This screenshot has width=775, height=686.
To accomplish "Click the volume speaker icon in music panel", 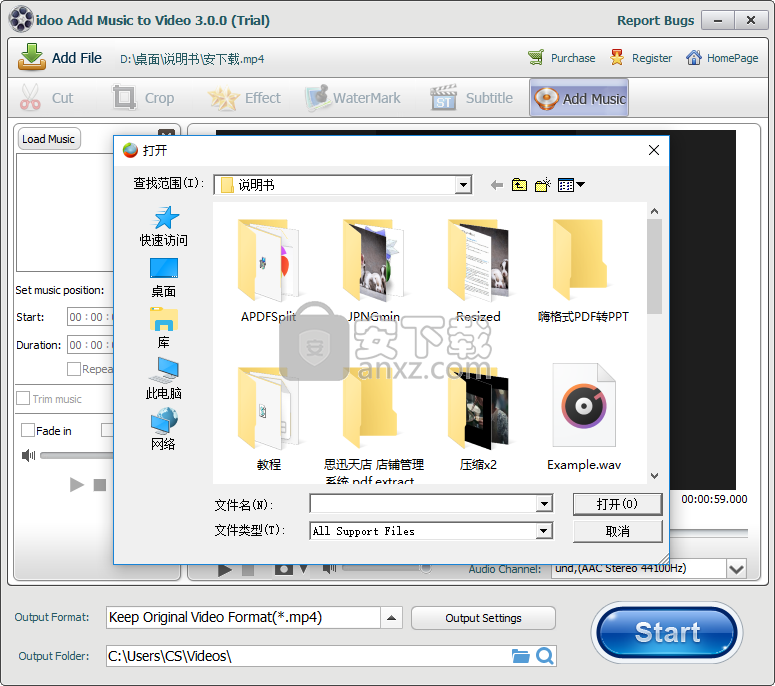I will pyautogui.click(x=29, y=455).
